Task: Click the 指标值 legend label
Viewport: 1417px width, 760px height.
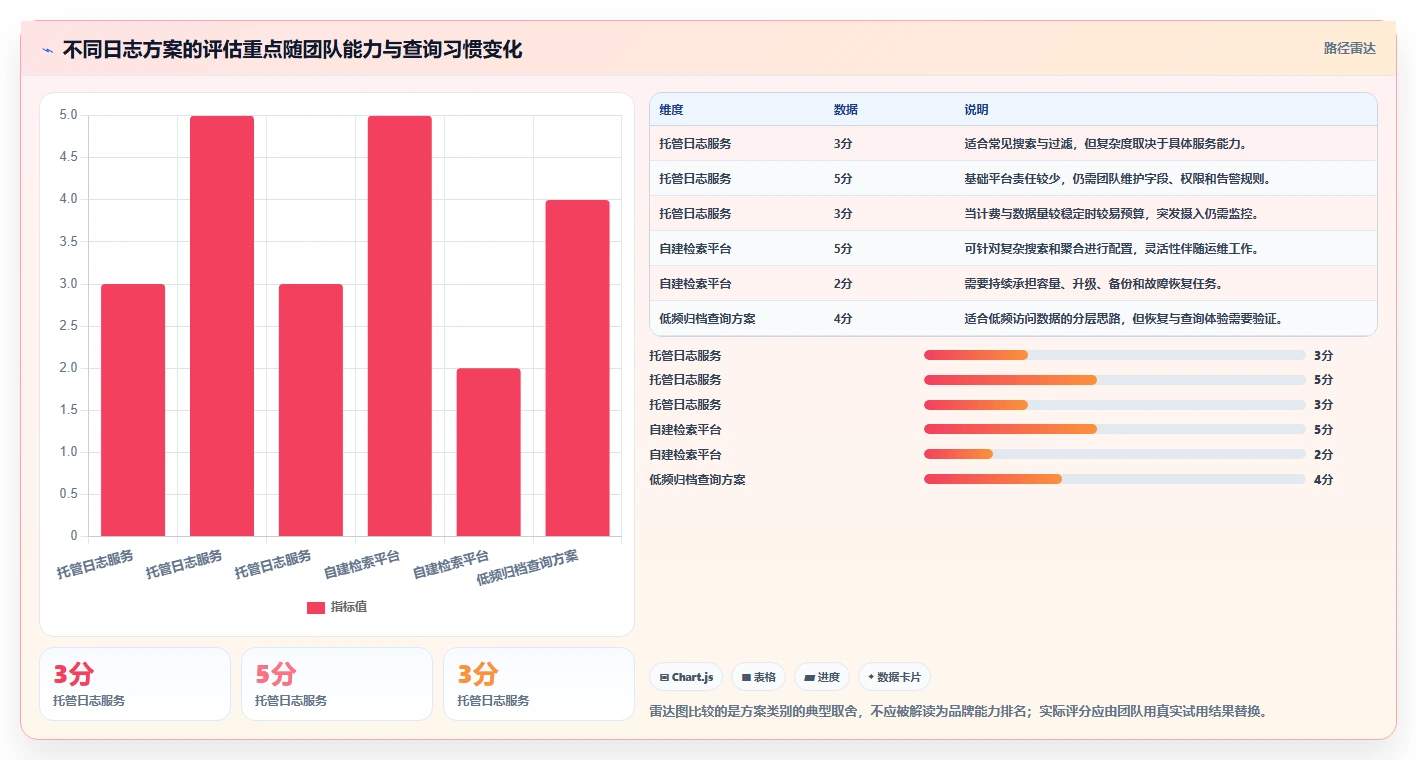Action: click(349, 607)
